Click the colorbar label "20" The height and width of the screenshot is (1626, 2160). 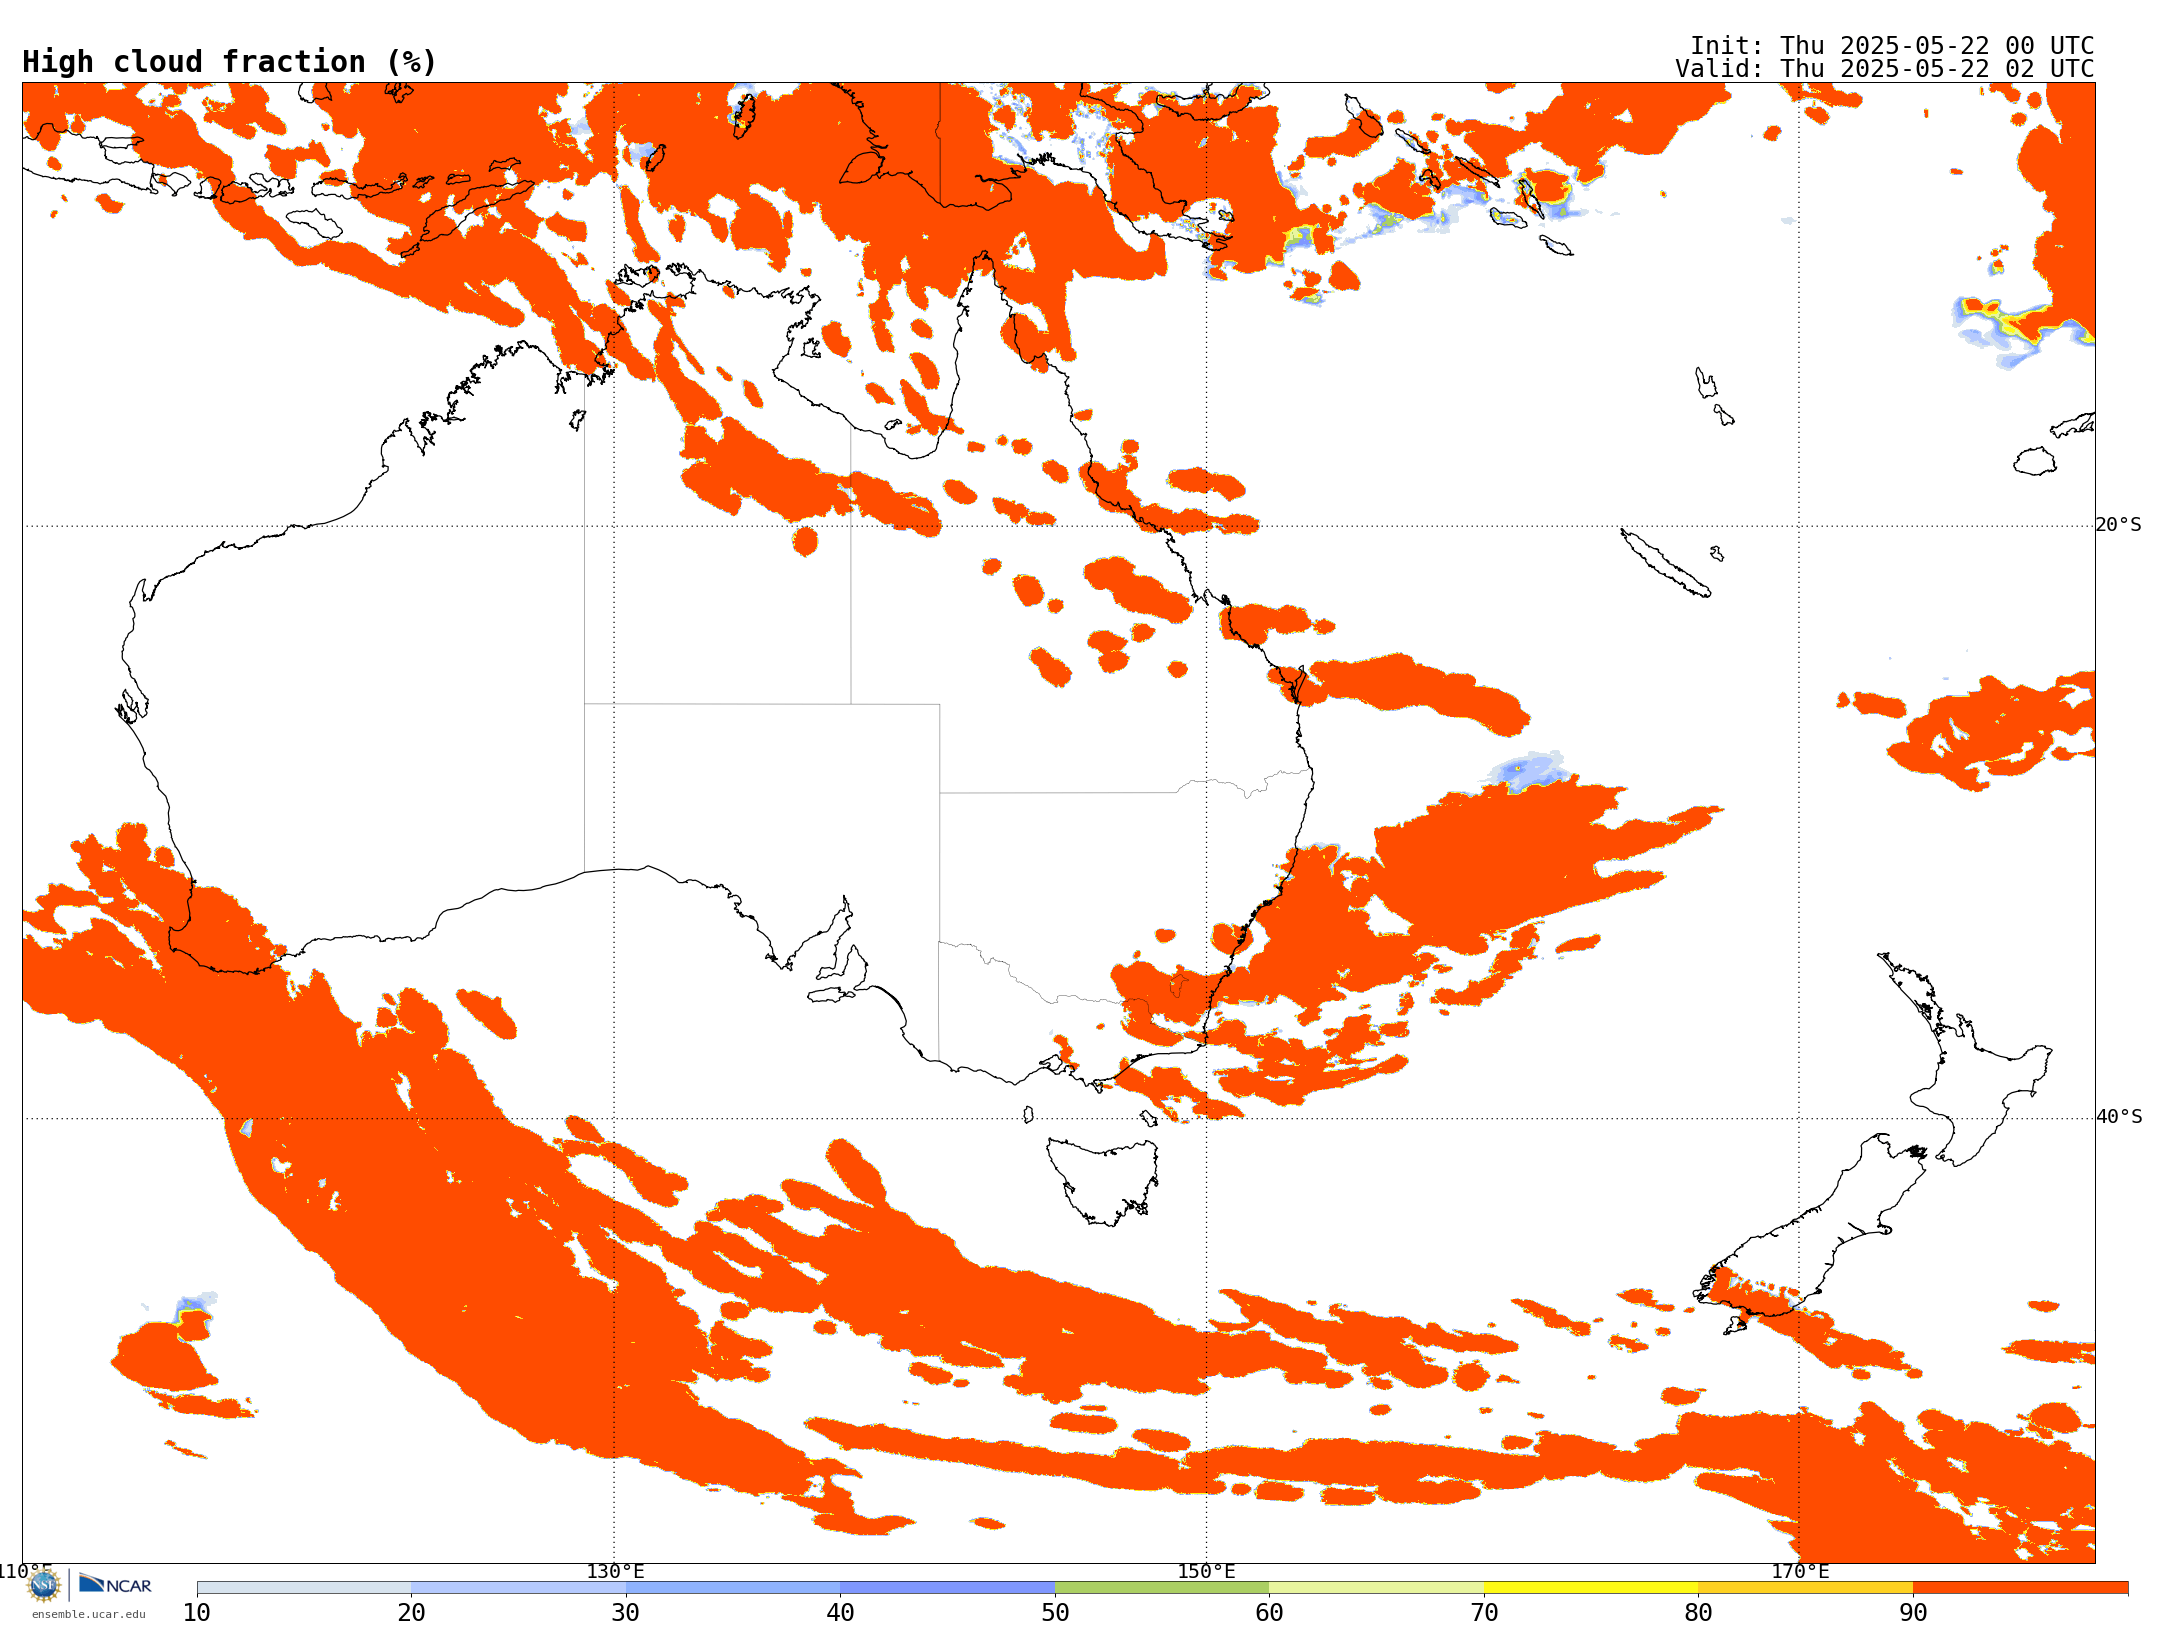click(x=411, y=1613)
